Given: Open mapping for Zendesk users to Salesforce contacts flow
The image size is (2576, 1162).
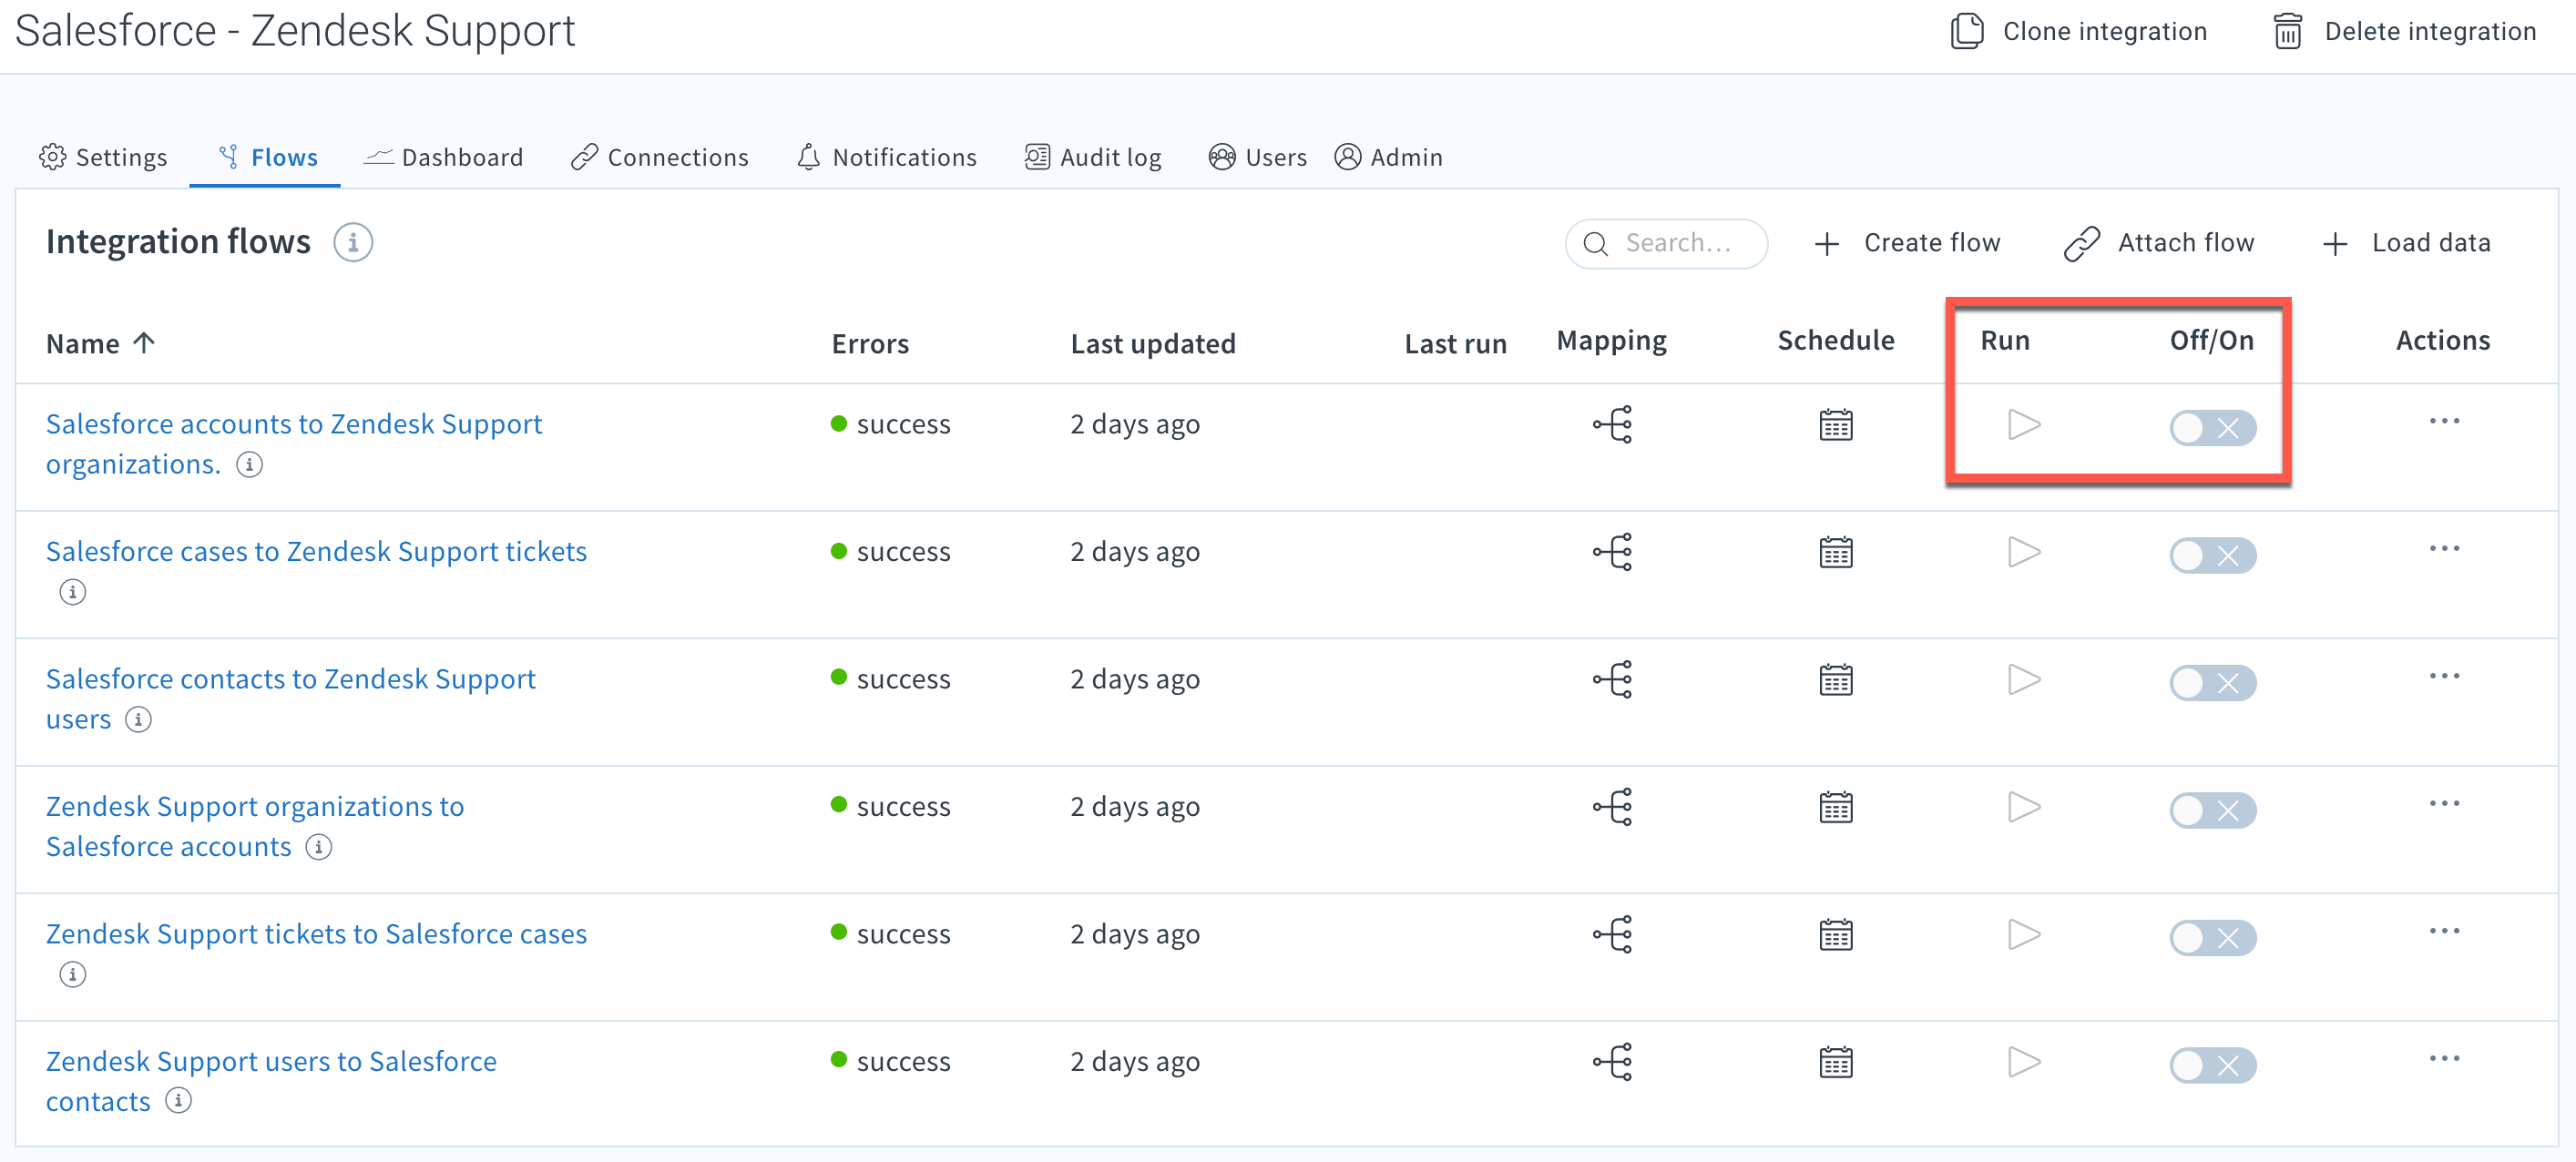Looking at the screenshot, I should (1612, 1061).
